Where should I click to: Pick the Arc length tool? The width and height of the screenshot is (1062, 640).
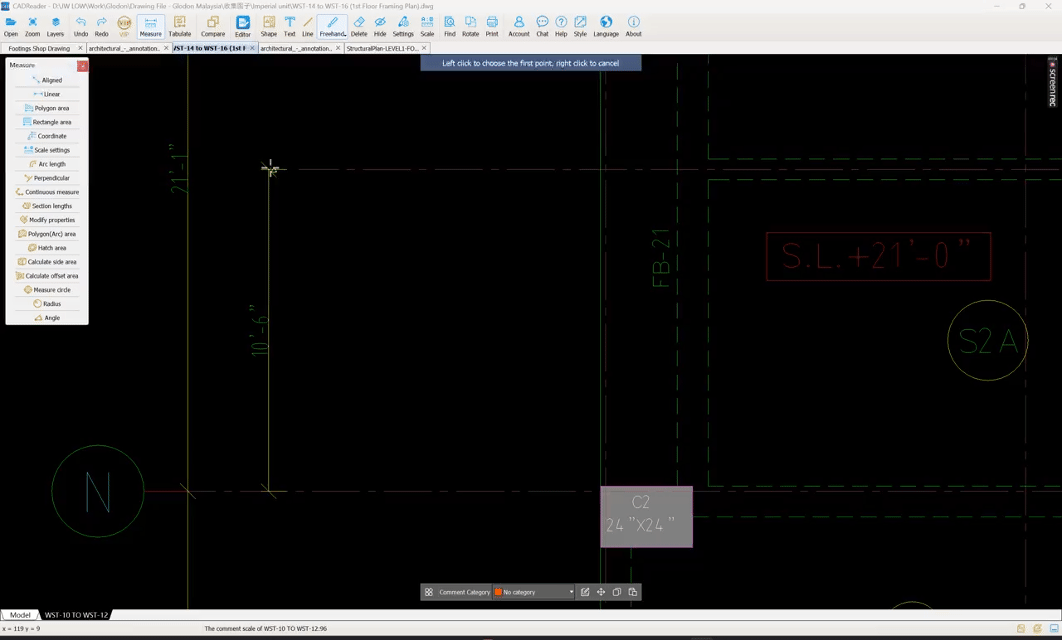(47, 164)
